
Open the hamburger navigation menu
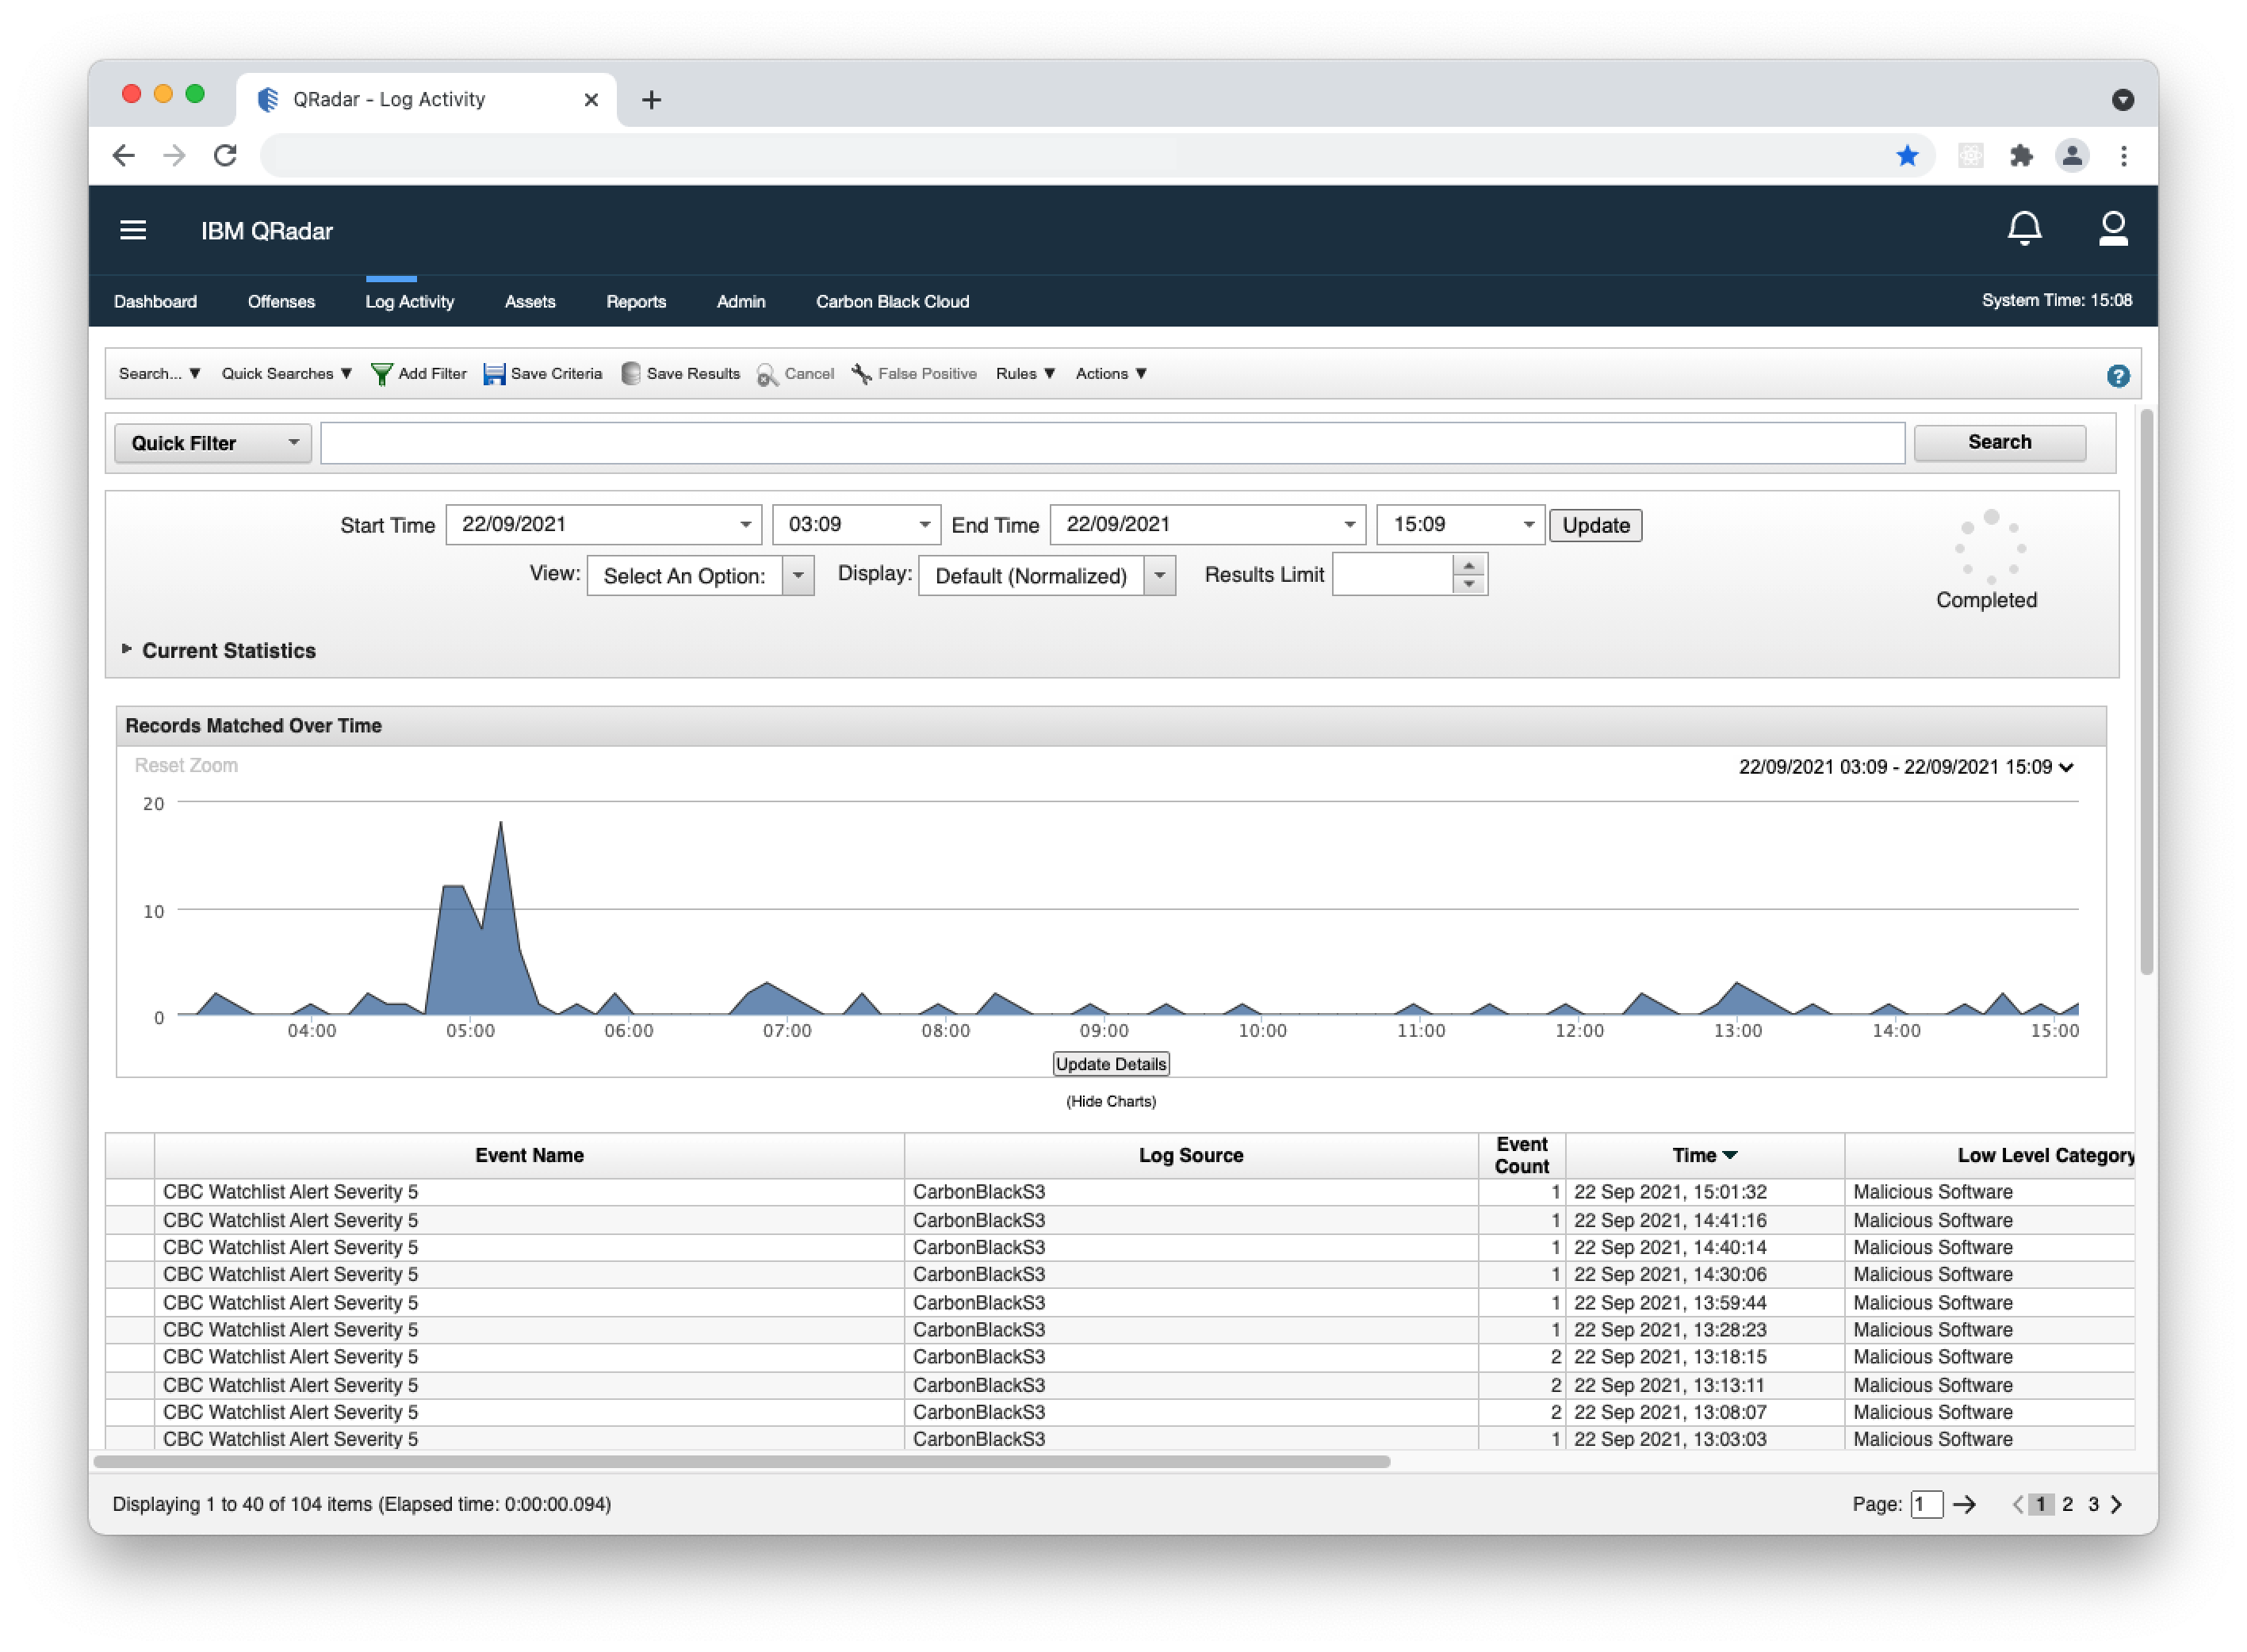point(133,230)
